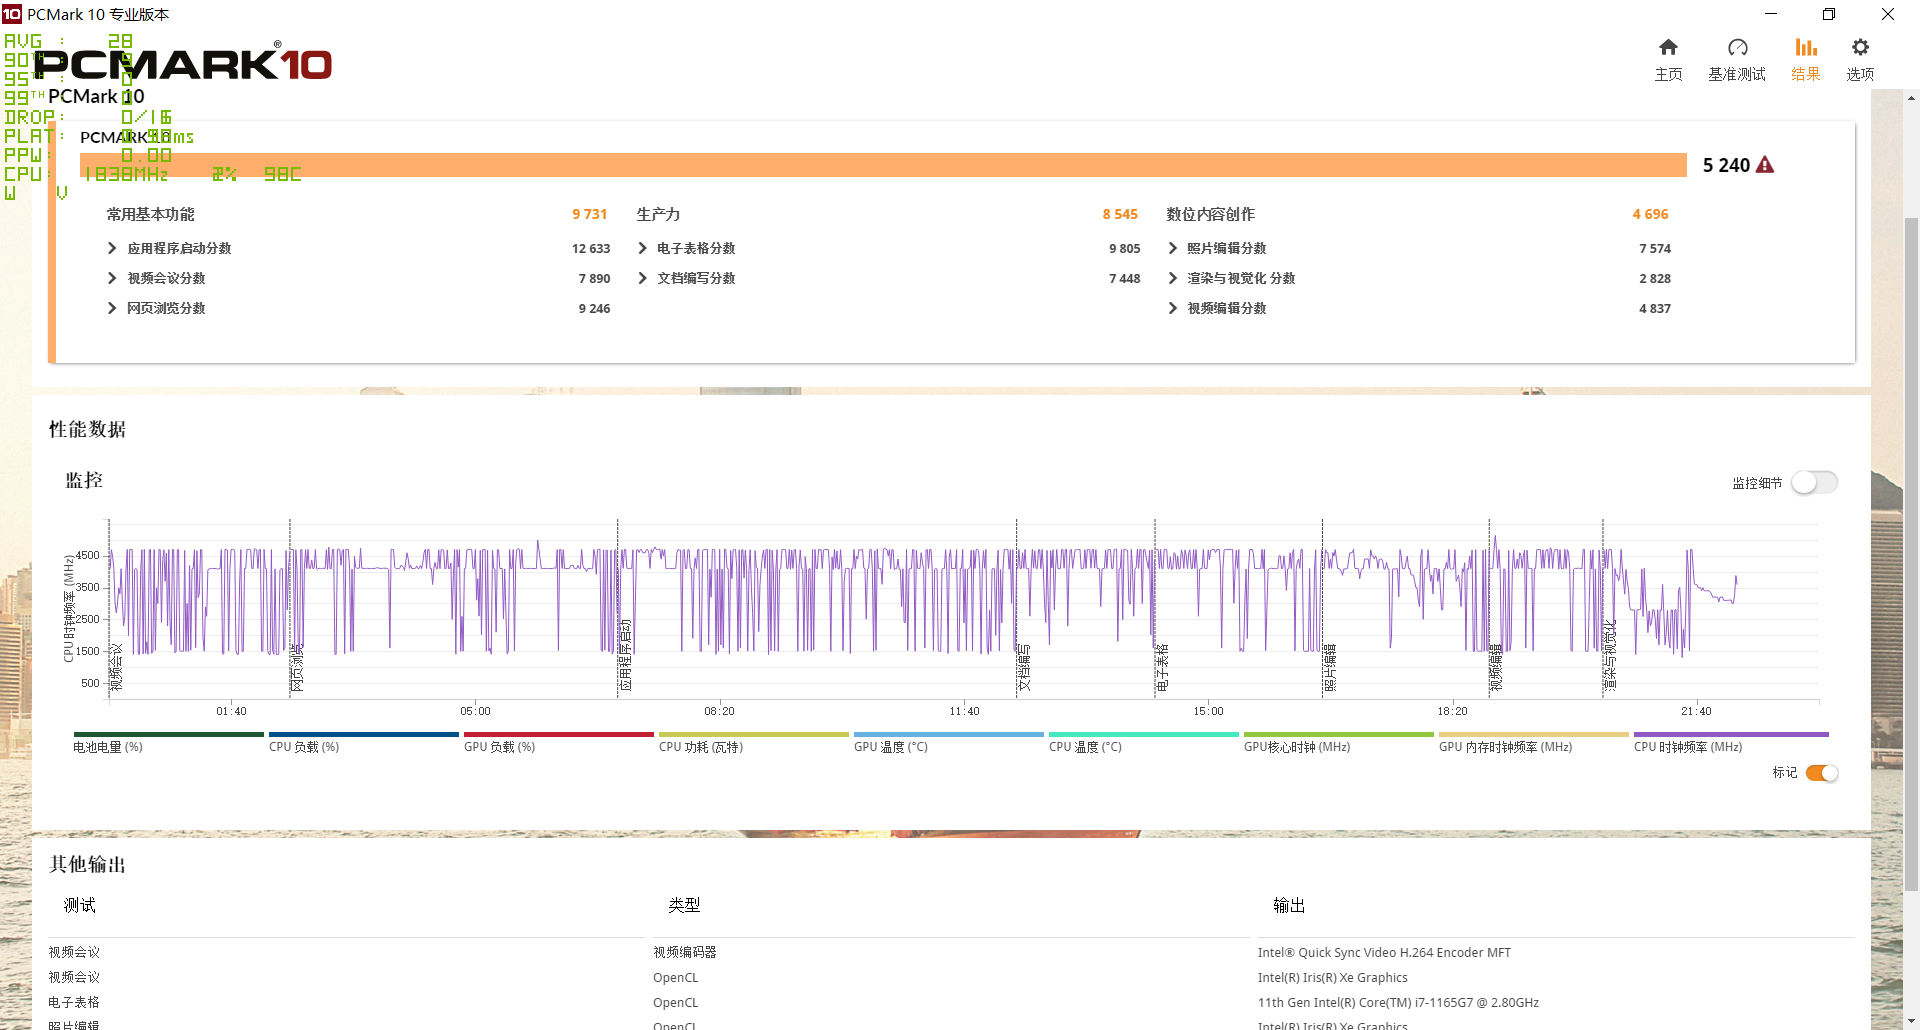Click the 网页浏览 timeline marker in chart
Screen dimensions: 1920x1030
pos(297,668)
